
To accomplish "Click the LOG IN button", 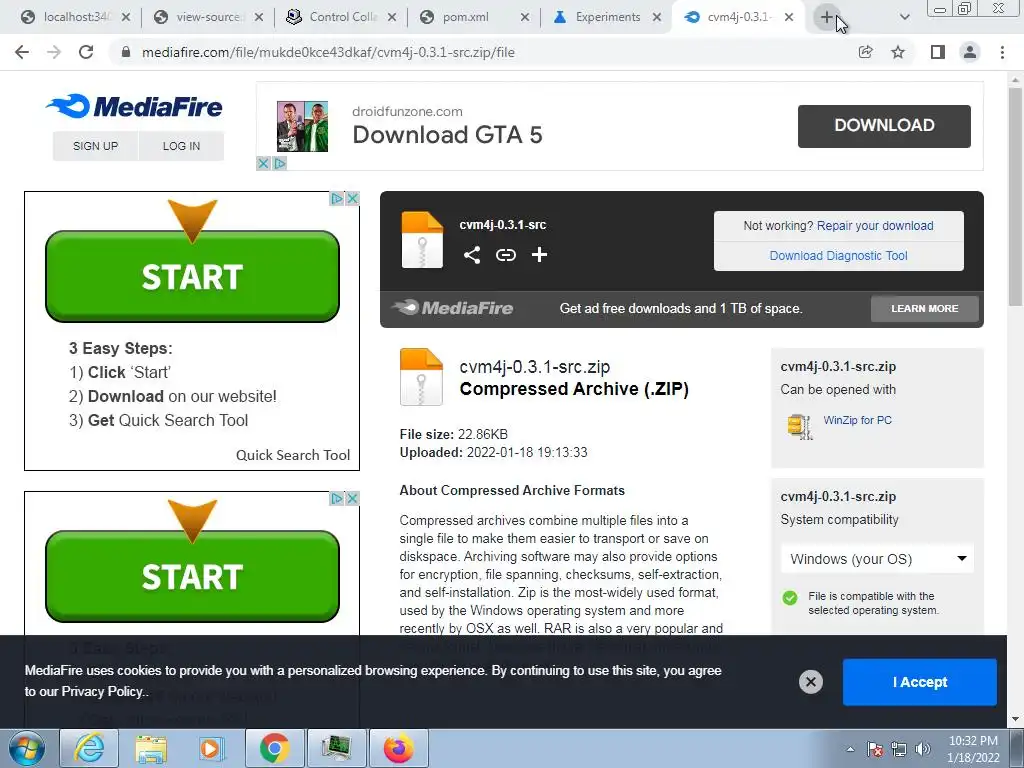I will pyautogui.click(x=182, y=146).
